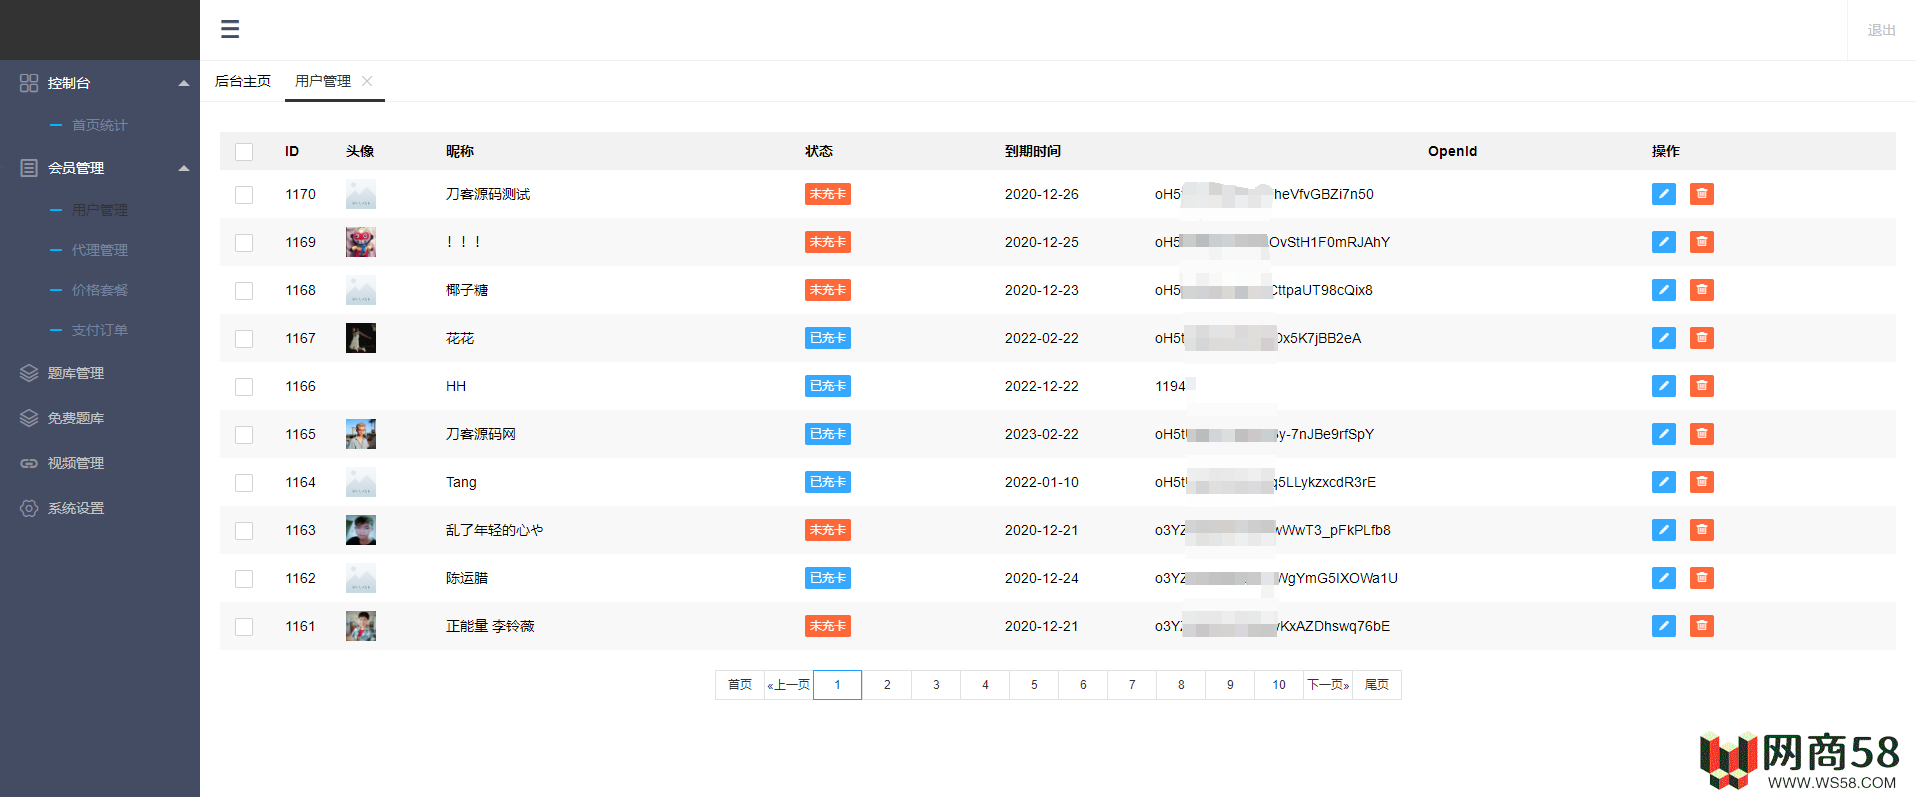The width and height of the screenshot is (1916, 797).
Task: Click the 未充卡 status badge for user 1170
Action: 828,194
